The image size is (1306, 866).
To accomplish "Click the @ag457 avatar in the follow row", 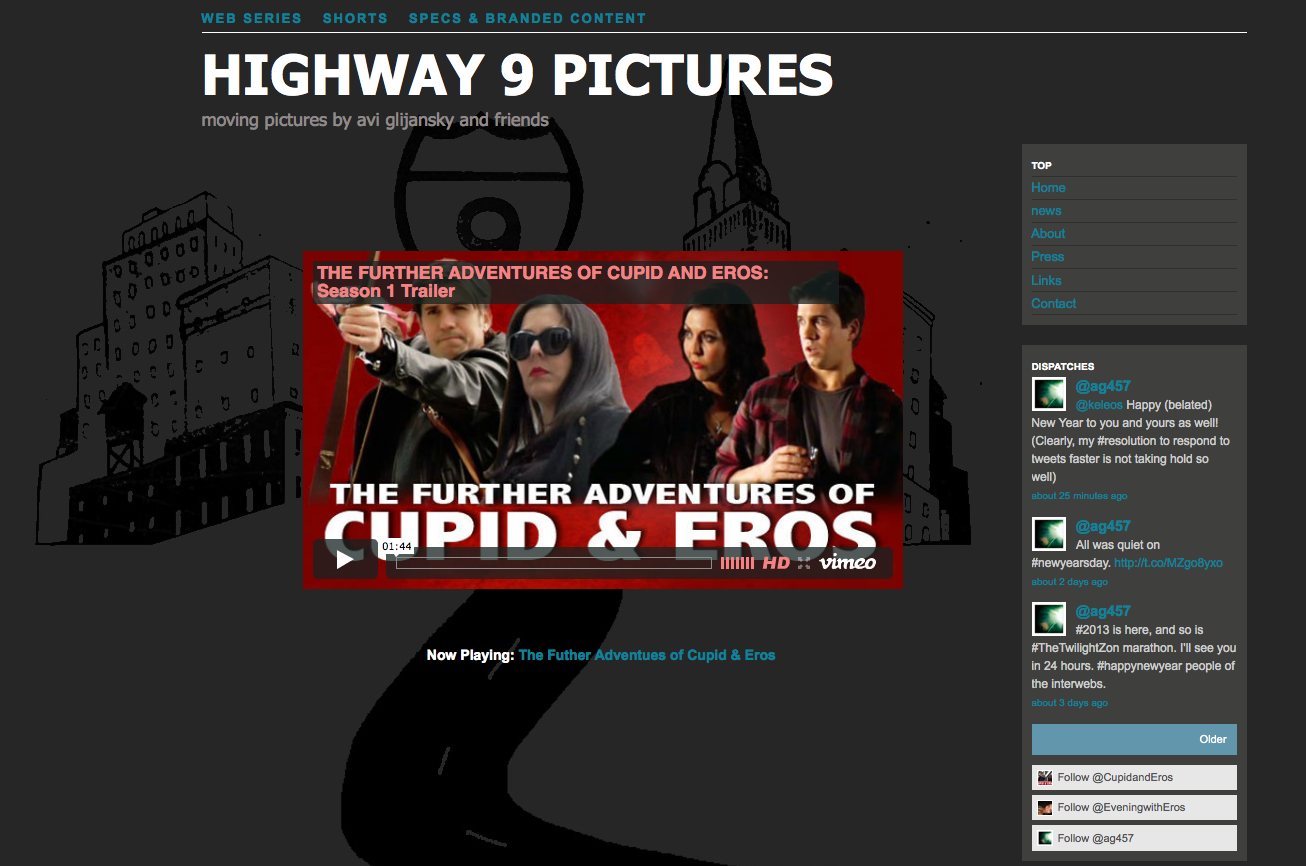I will (x=1045, y=838).
